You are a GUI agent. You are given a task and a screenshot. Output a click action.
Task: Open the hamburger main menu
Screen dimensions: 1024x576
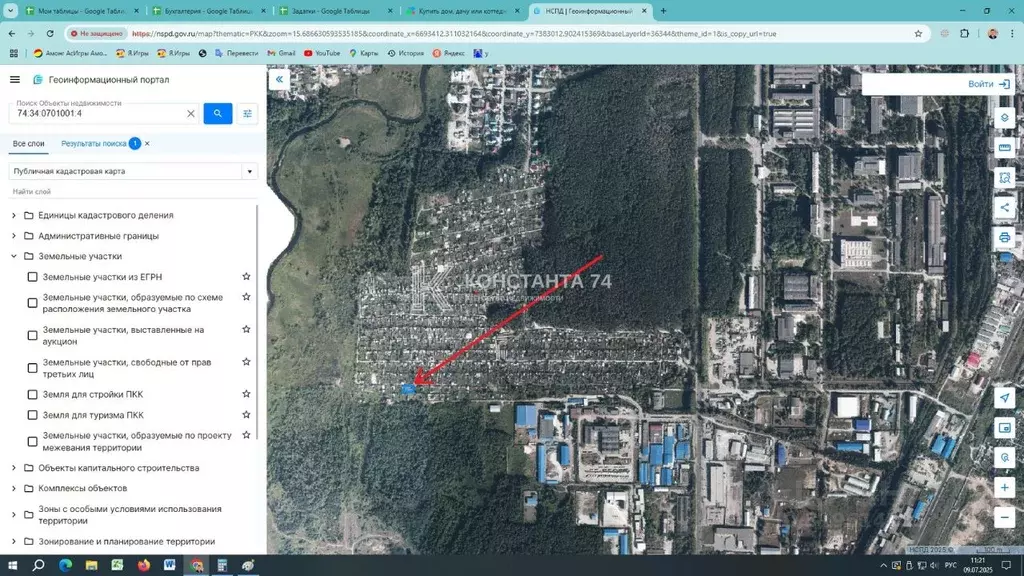coord(14,80)
